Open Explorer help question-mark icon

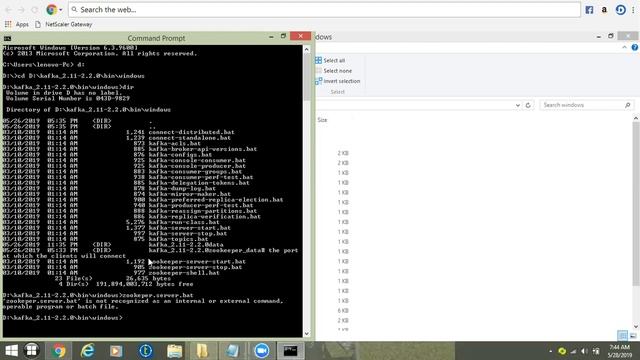(x=635, y=48)
